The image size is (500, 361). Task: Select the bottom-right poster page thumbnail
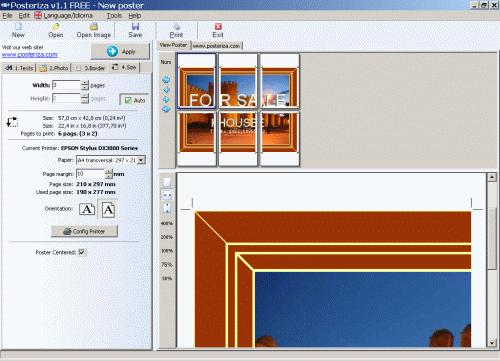point(280,139)
